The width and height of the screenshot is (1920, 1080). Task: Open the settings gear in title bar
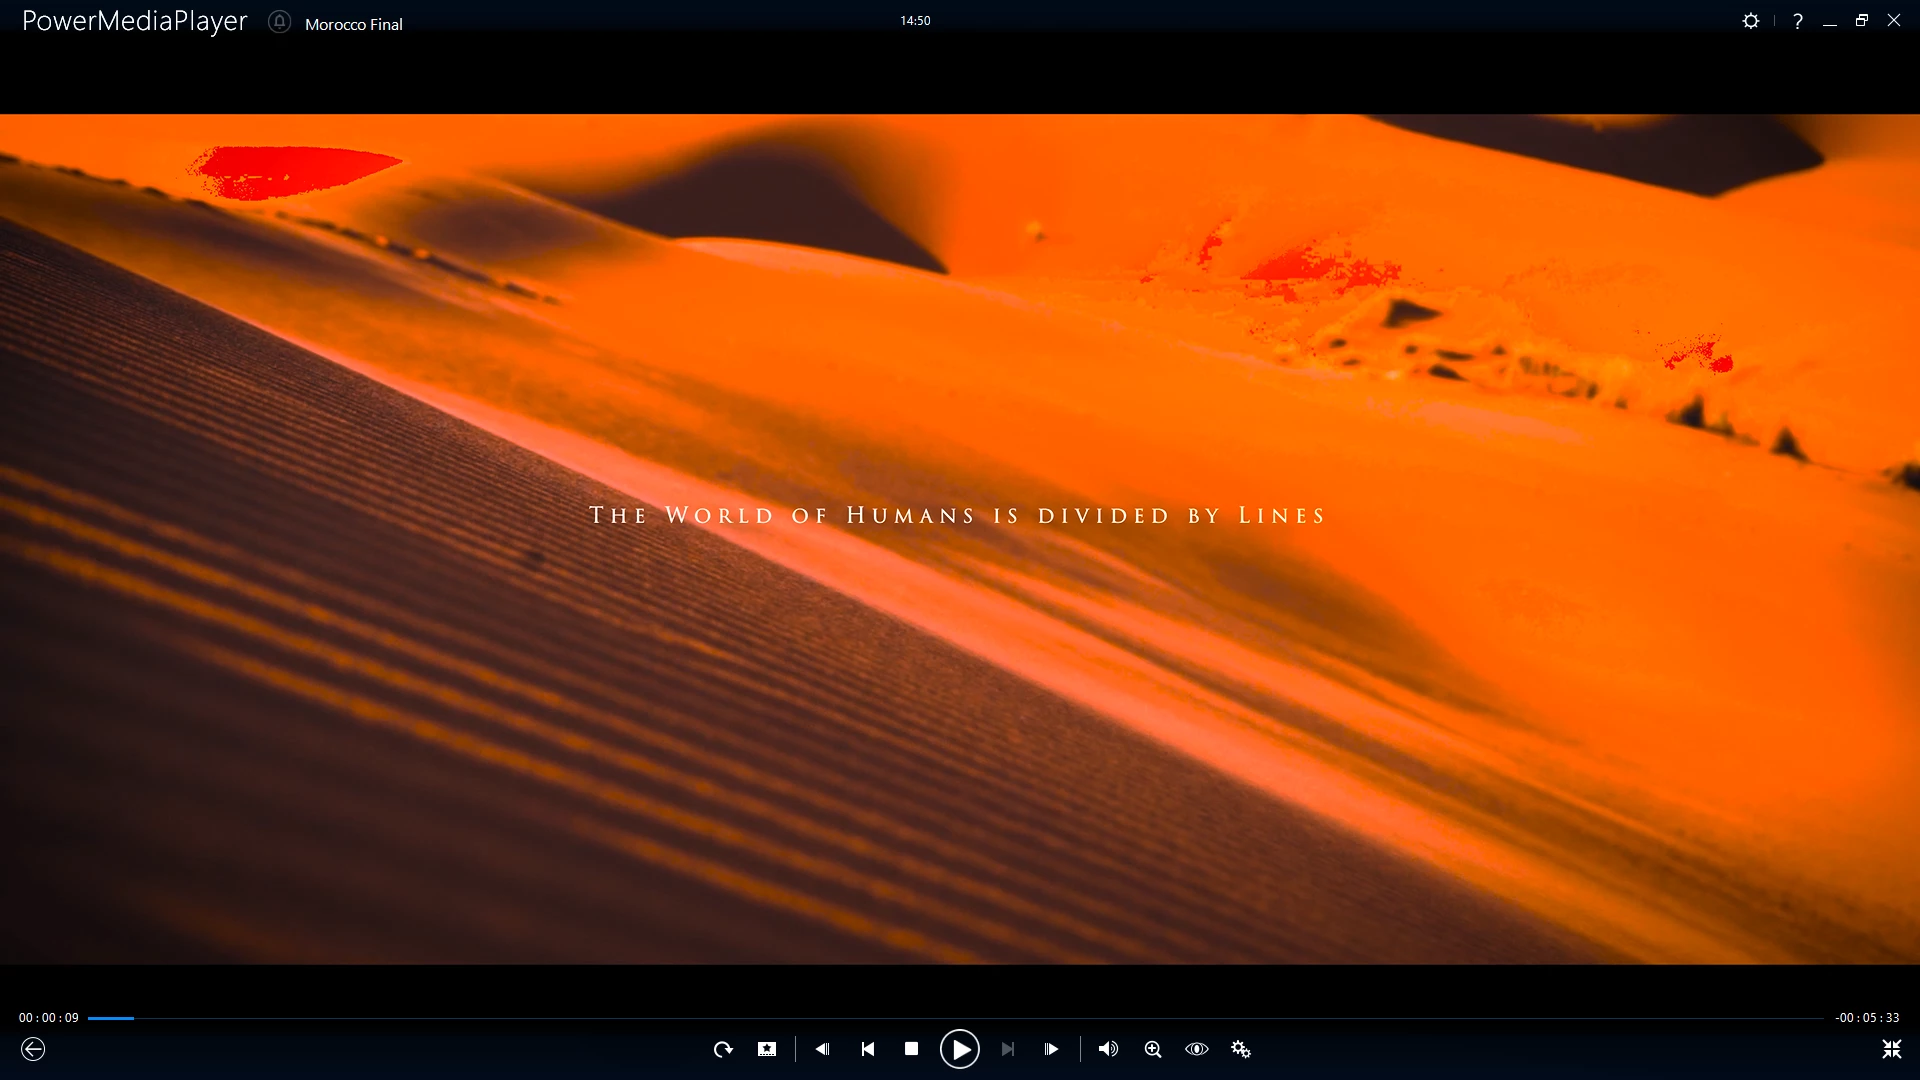point(1751,21)
